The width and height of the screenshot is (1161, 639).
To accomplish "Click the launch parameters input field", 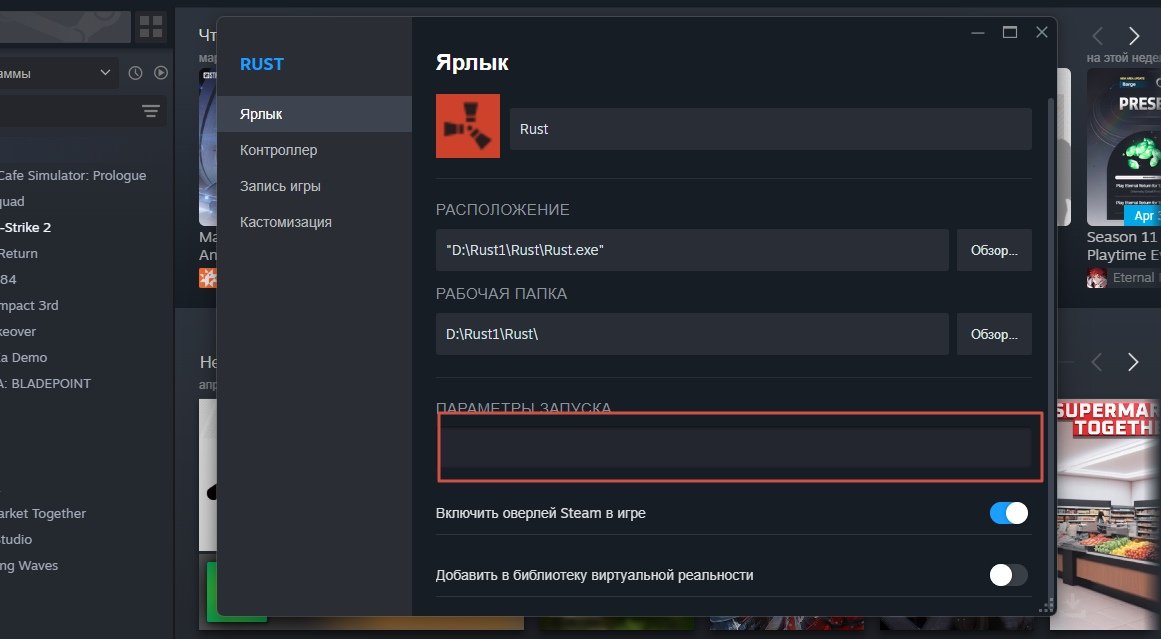I will click(735, 447).
